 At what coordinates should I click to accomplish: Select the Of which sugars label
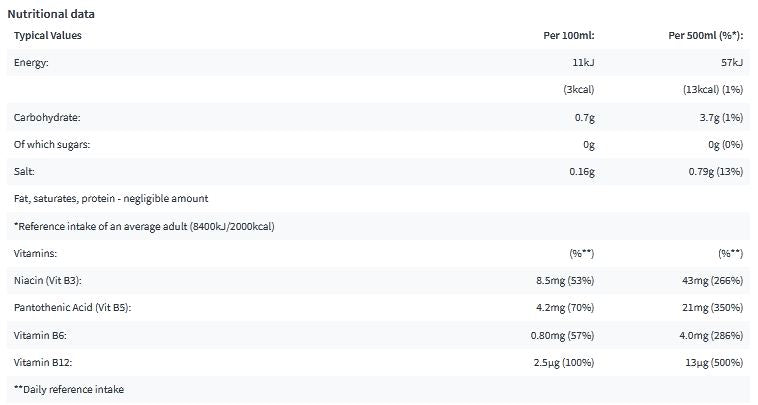coord(52,145)
